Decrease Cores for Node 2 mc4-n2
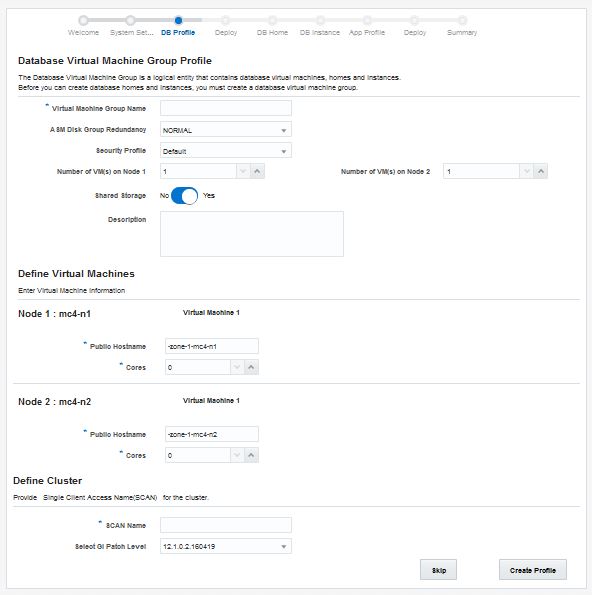The width and height of the screenshot is (592, 595). click(237, 455)
